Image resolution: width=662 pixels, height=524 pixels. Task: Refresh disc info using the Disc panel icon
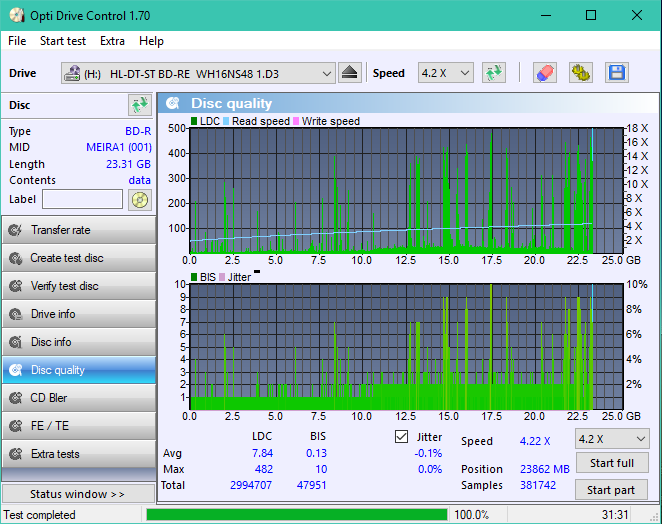tap(140, 105)
